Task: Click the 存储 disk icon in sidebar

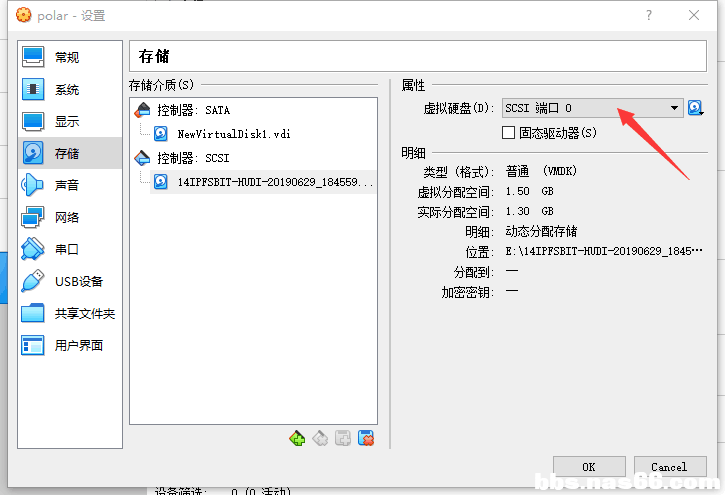Action: coord(32,153)
